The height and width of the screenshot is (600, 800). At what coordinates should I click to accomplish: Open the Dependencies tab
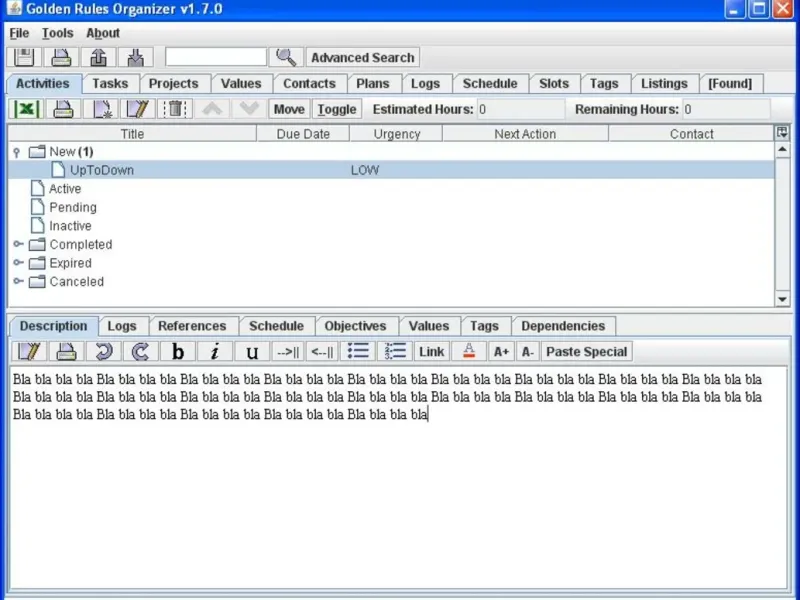(x=563, y=326)
